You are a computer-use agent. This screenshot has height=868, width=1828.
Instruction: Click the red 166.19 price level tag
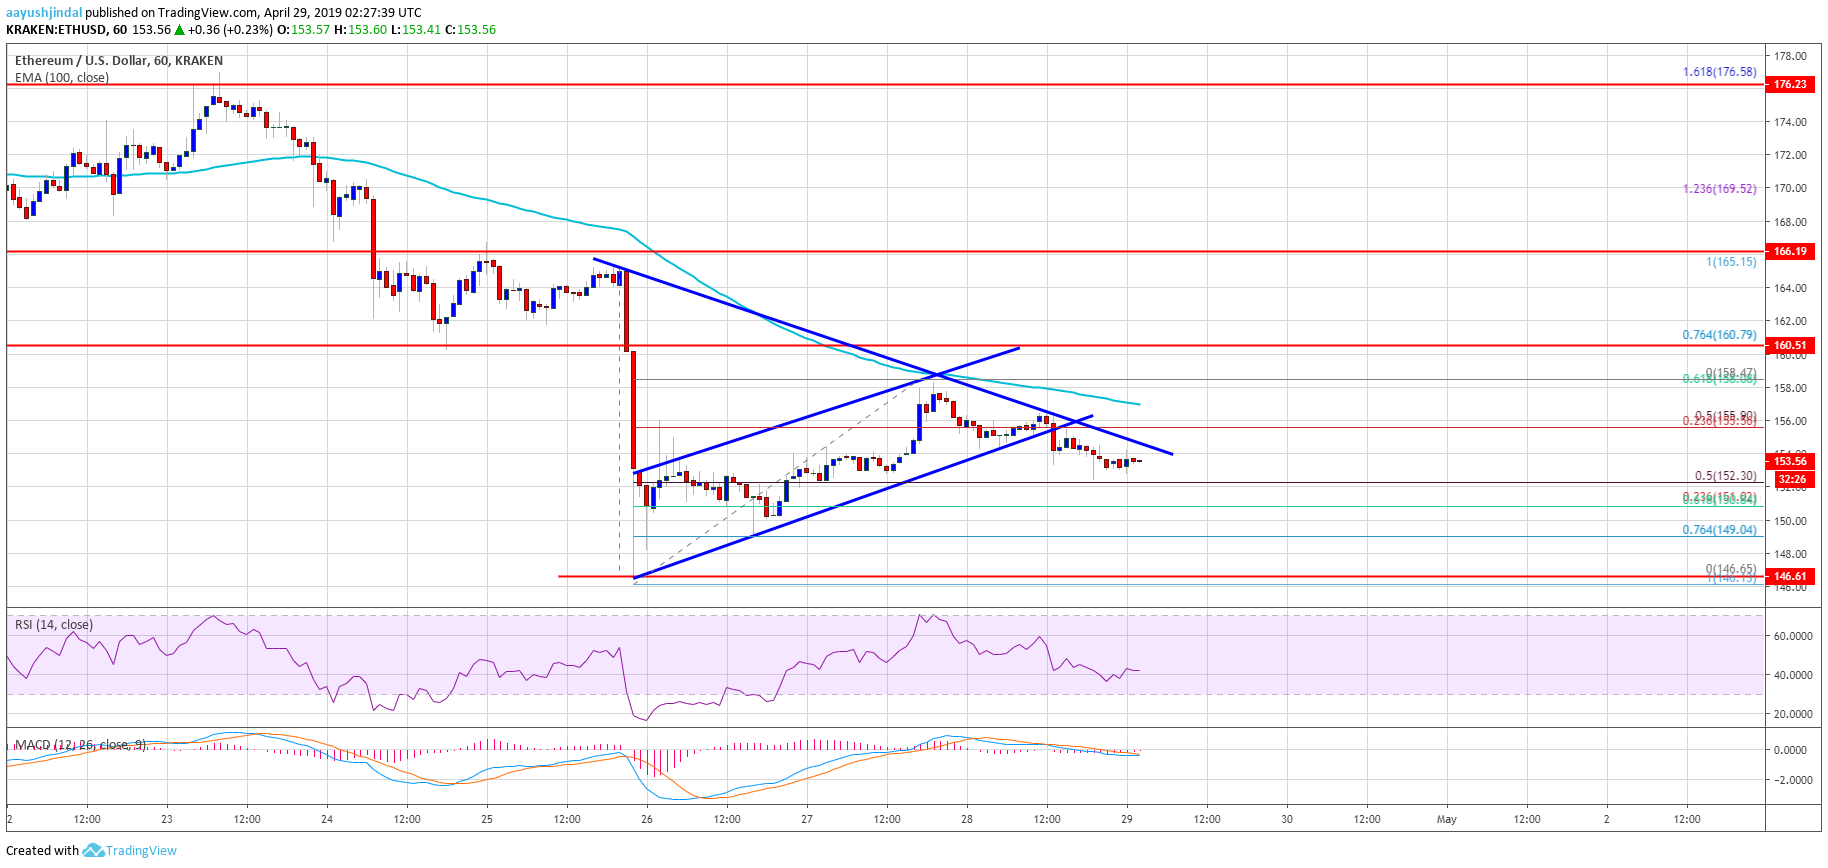1790,252
